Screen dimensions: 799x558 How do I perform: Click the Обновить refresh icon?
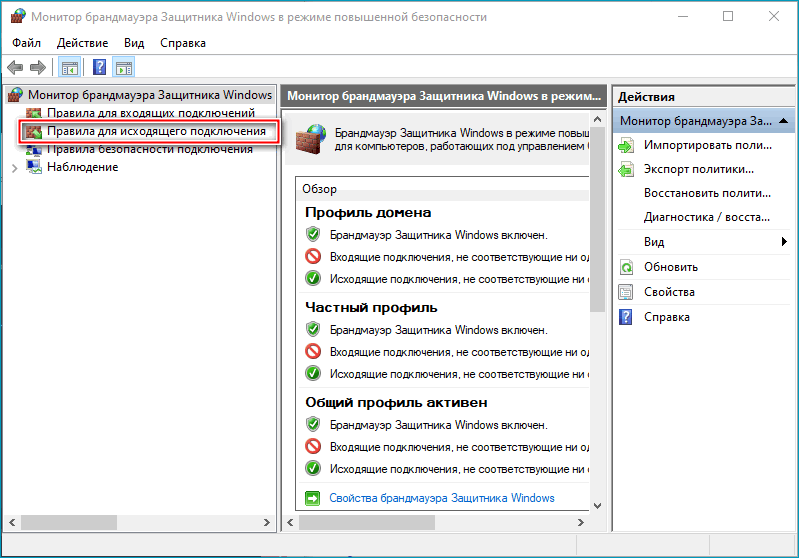(x=626, y=267)
